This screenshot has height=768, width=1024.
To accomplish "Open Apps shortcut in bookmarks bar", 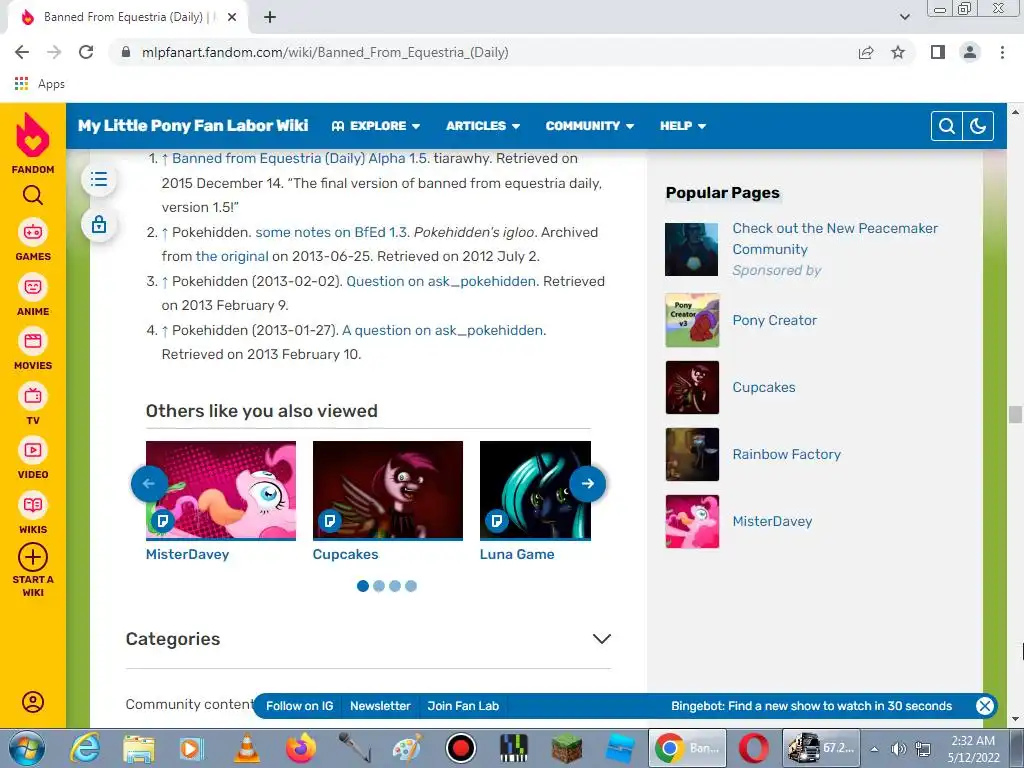I will tap(39, 84).
